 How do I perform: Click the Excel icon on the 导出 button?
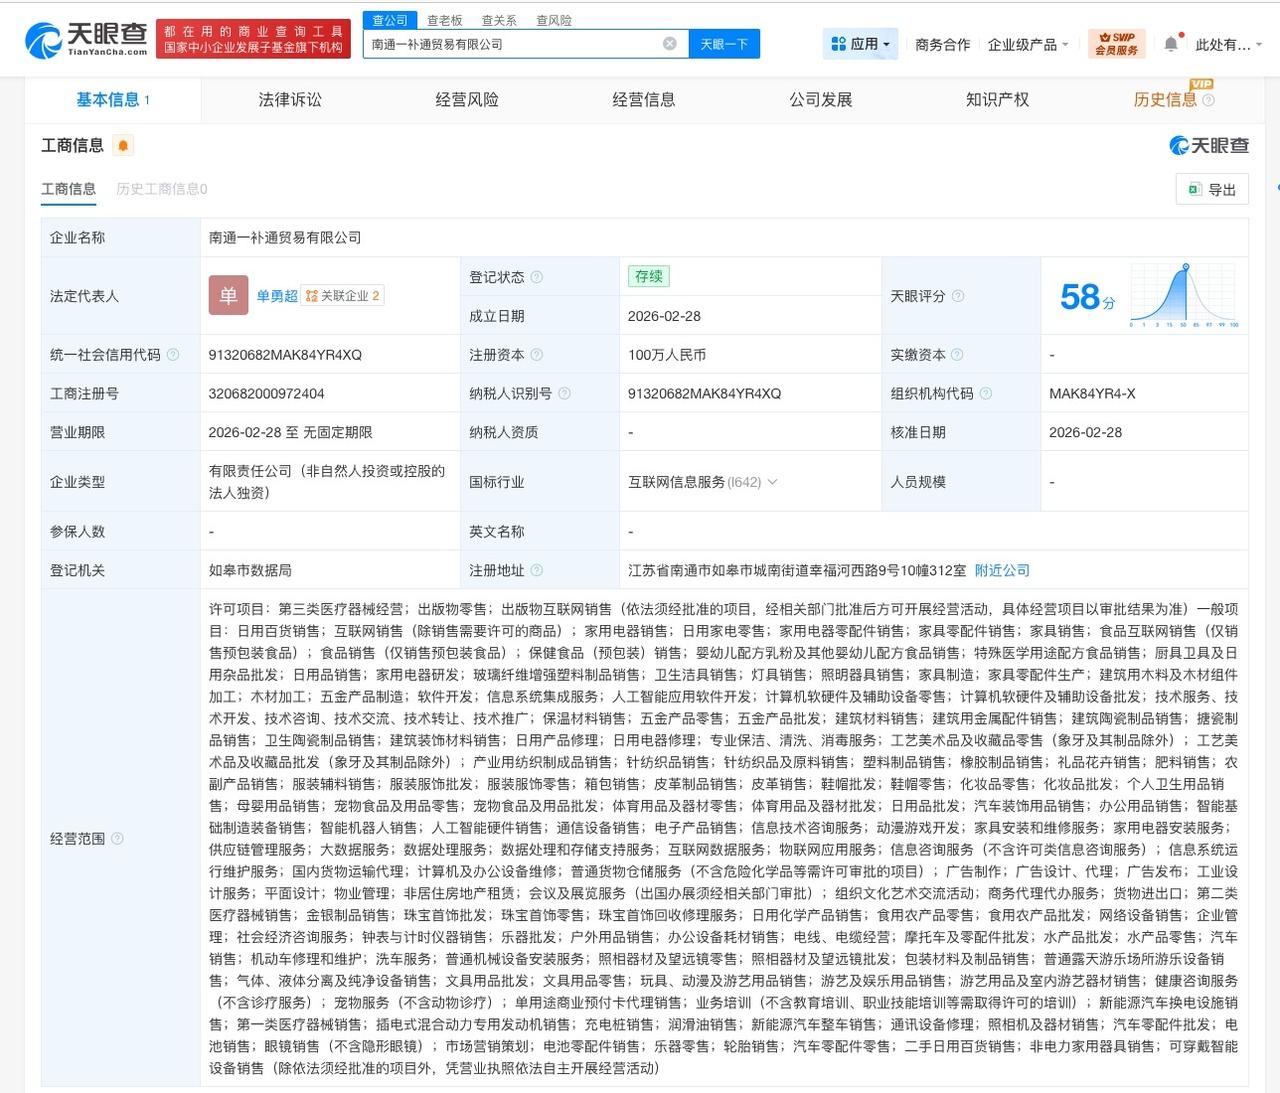pos(1191,189)
